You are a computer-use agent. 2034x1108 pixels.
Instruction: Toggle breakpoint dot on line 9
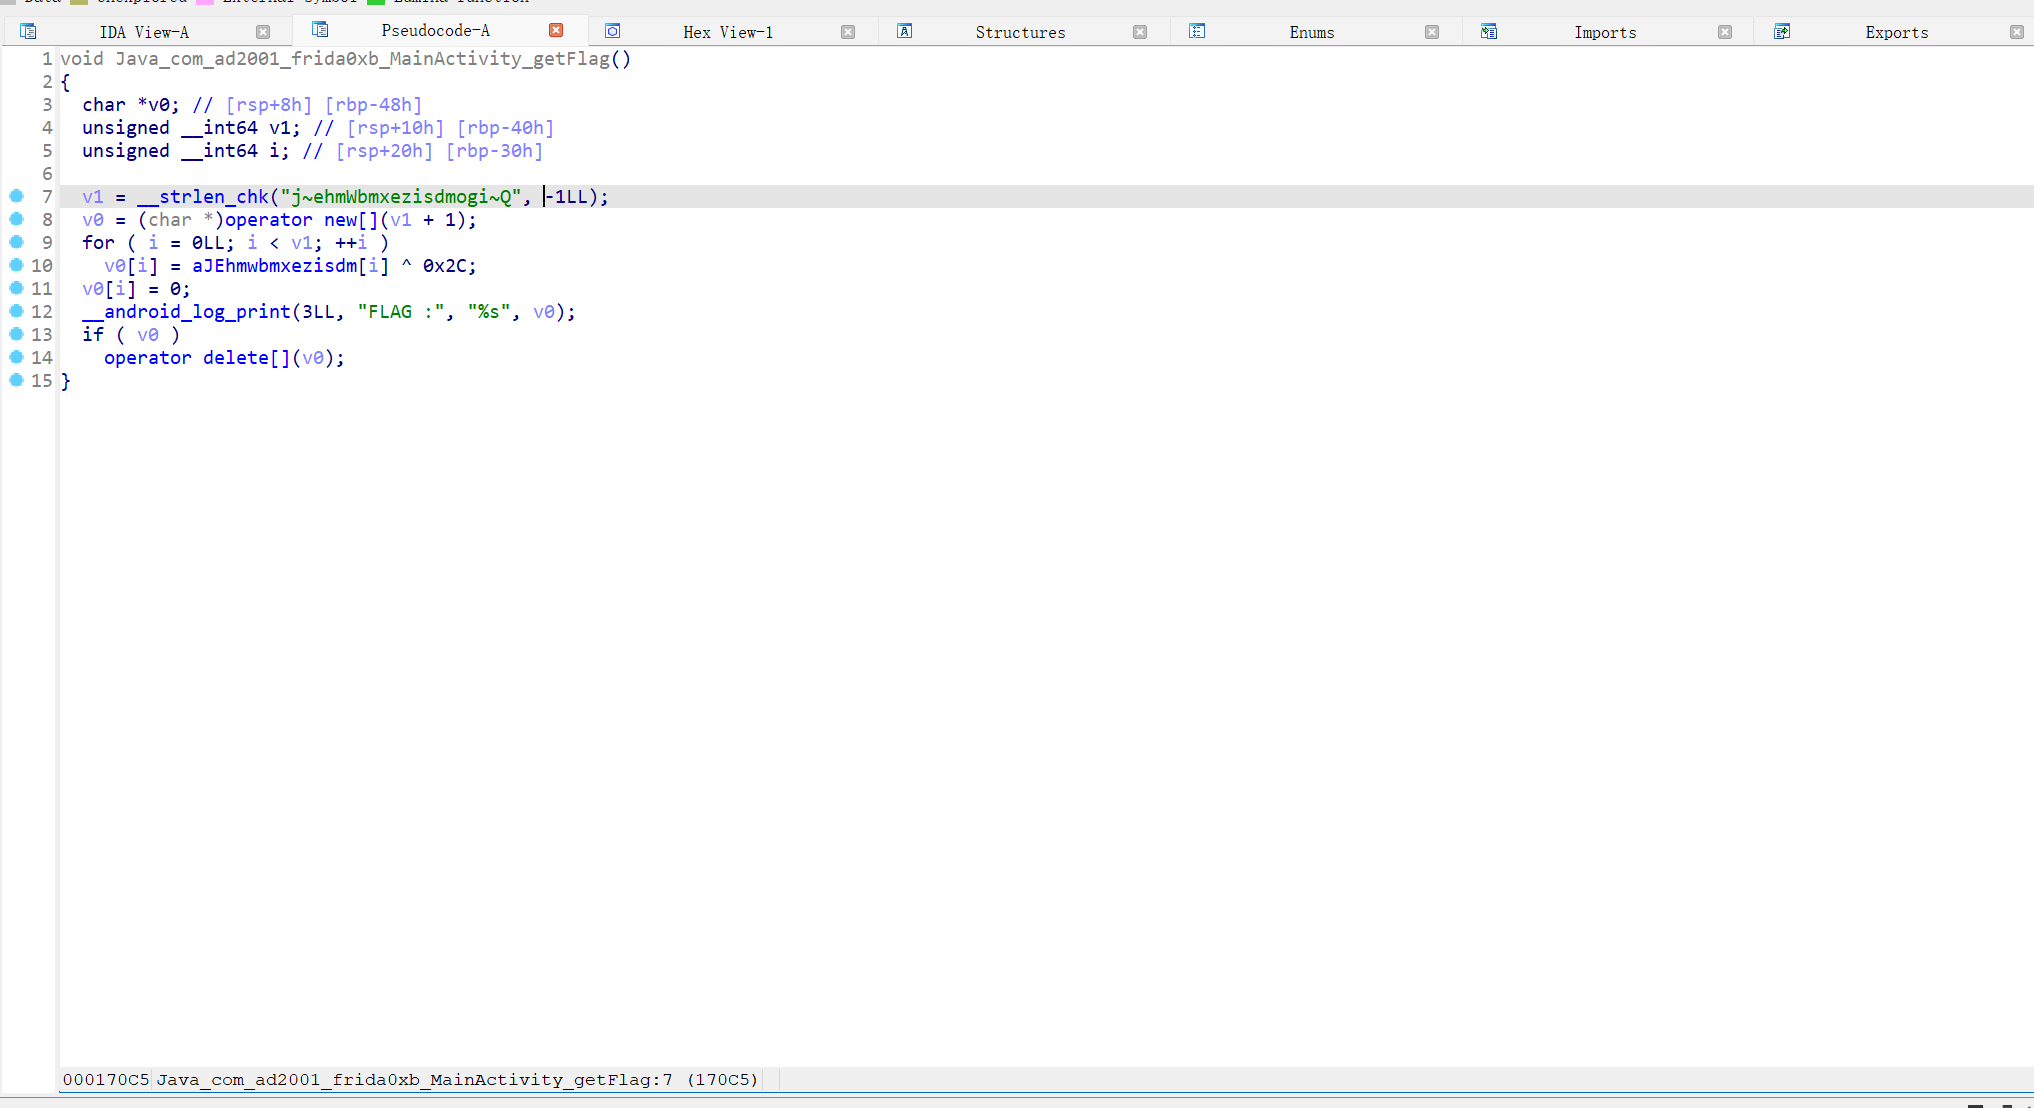coord(16,242)
